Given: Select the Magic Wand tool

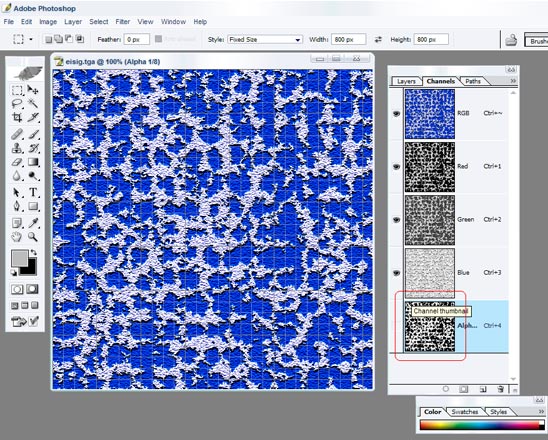Looking at the screenshot, I should (x=33, y=103).
